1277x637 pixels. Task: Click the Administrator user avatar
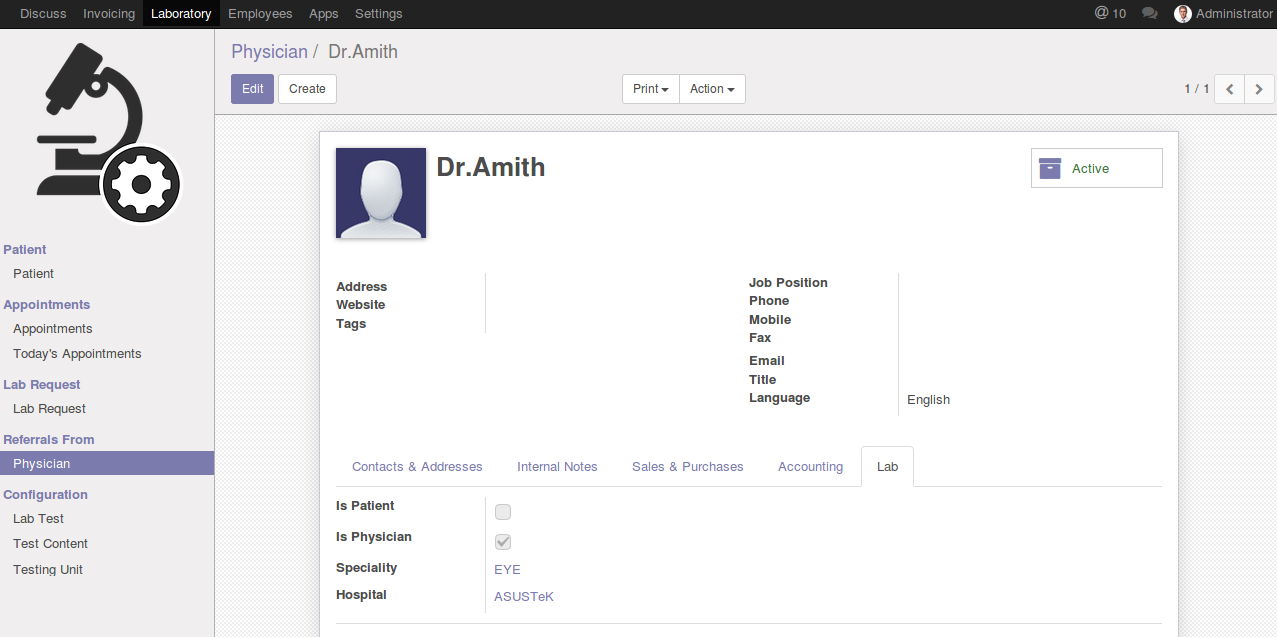point(1183,14)
